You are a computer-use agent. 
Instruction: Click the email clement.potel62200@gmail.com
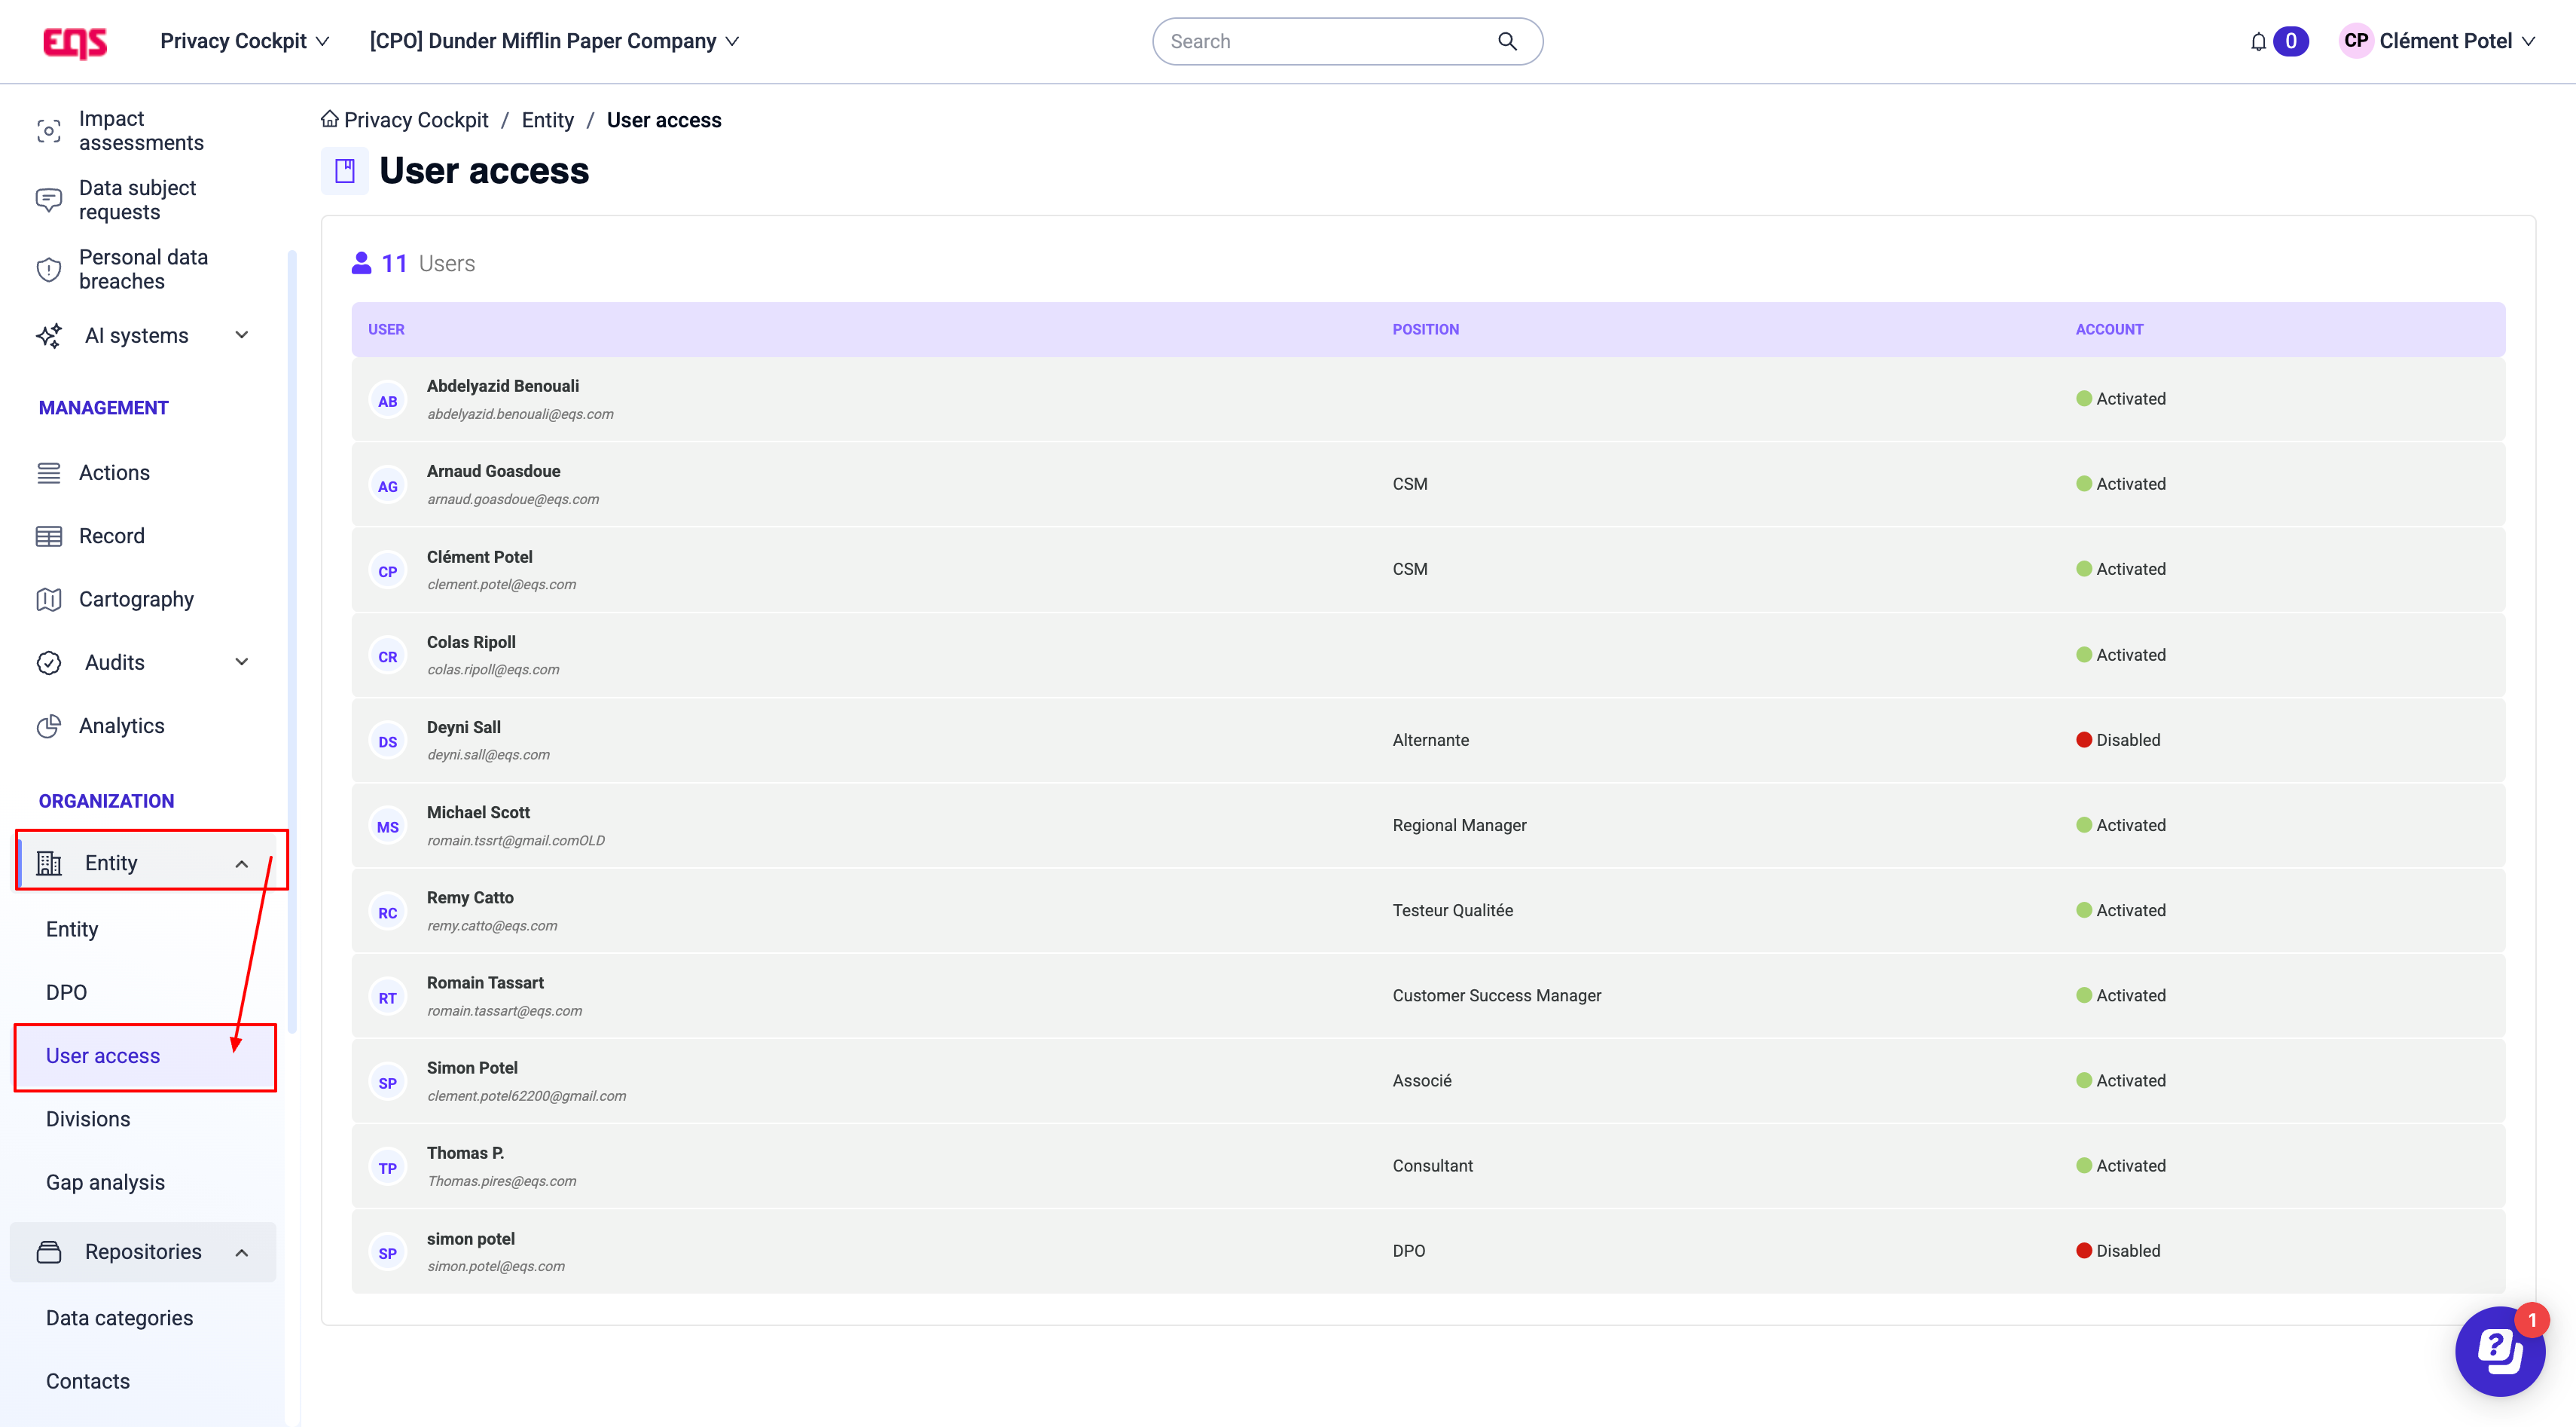pos(526,1096)
